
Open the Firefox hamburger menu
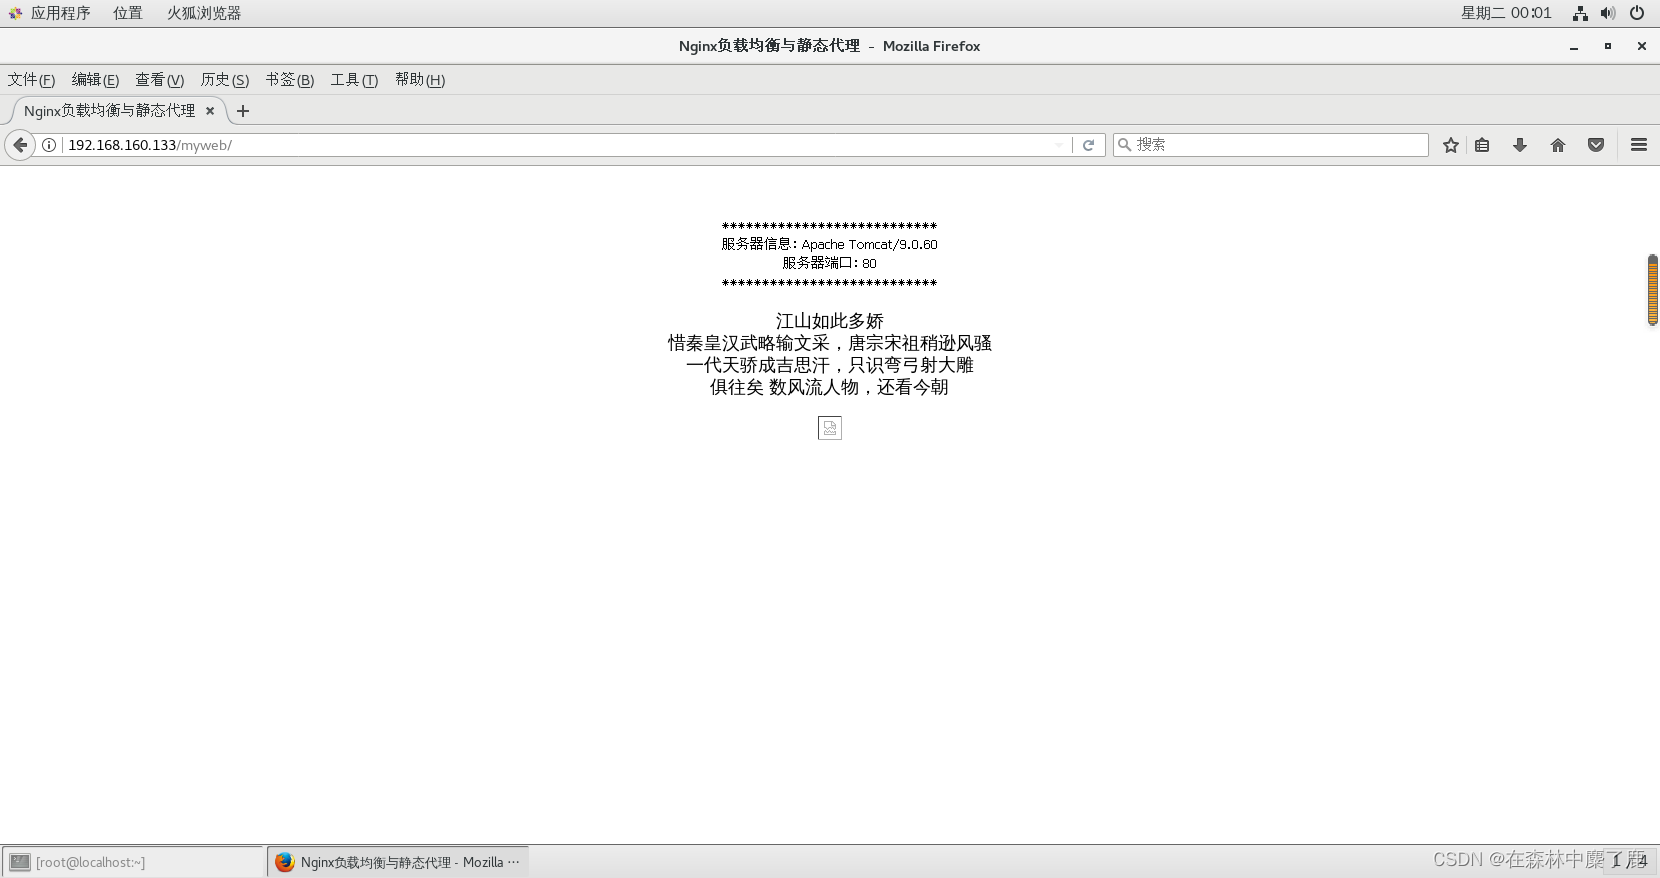pos(1639,145)
